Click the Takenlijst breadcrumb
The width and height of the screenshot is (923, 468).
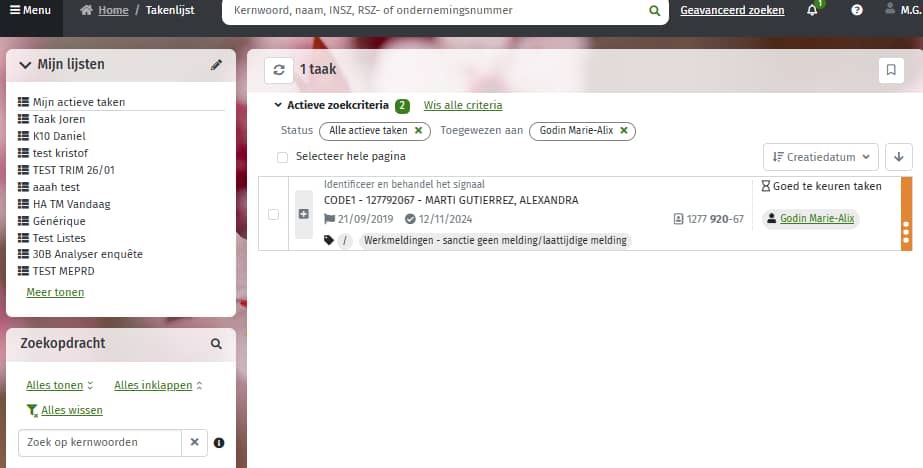[x=170, y=11]
